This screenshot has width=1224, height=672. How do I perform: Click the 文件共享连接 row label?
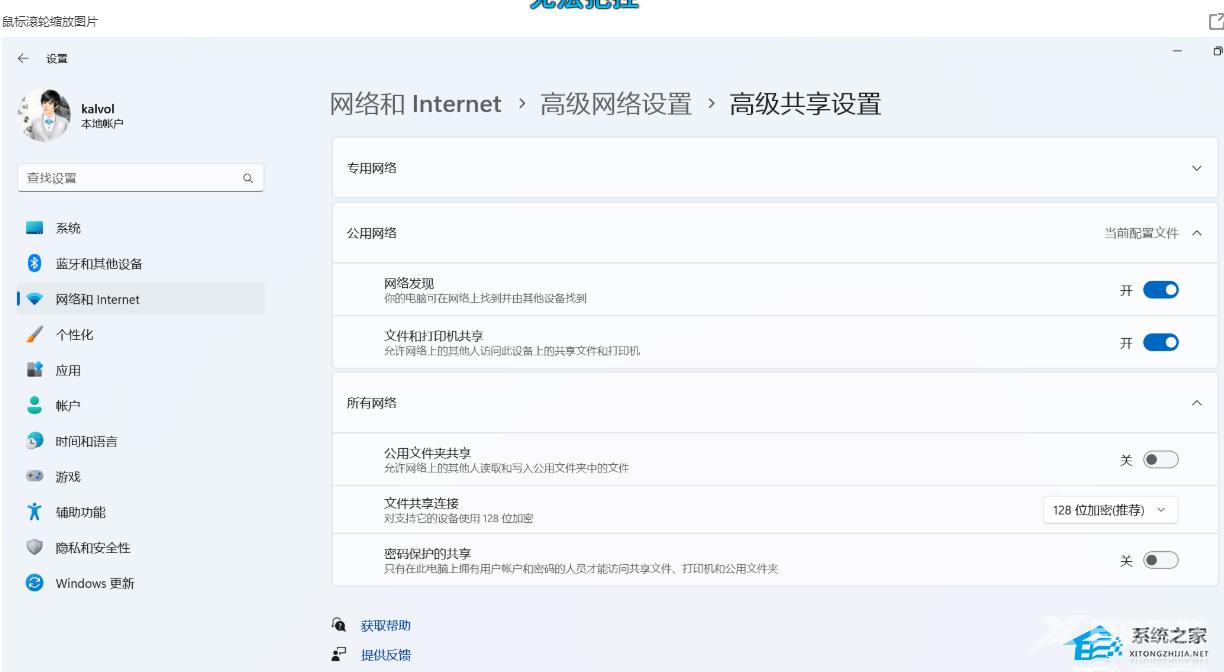(x=421, y=503)
